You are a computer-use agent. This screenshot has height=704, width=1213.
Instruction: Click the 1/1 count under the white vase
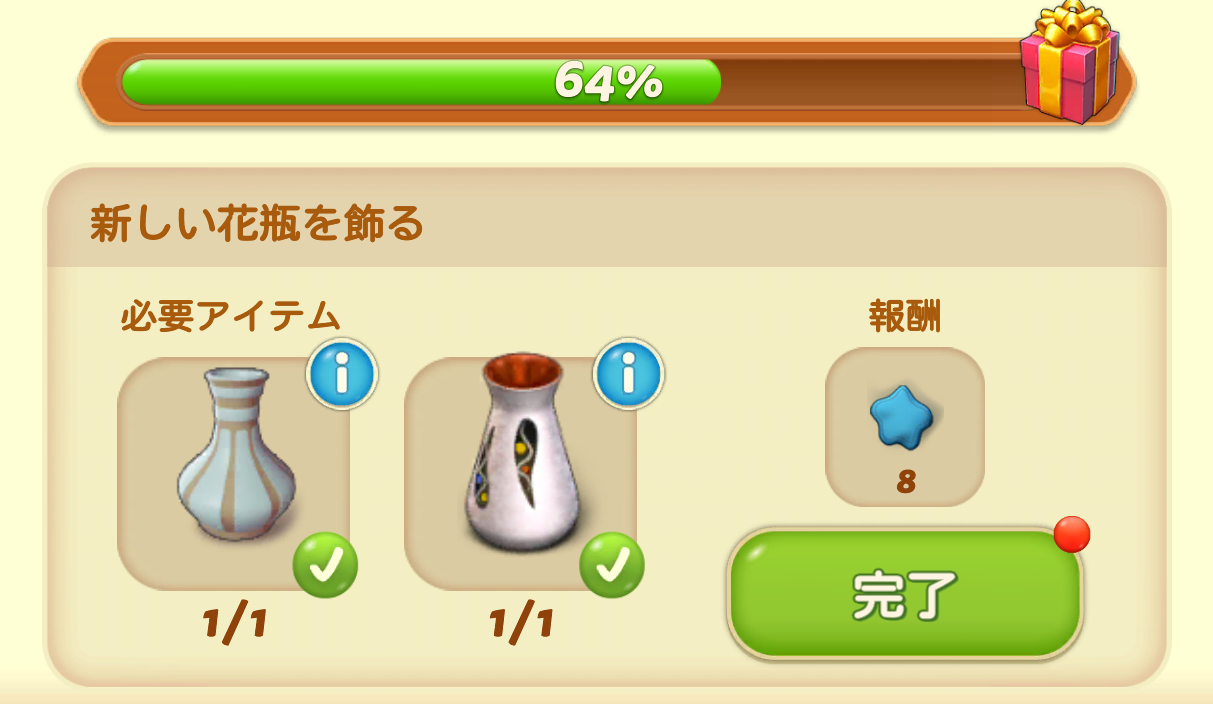tap(521, 625)
